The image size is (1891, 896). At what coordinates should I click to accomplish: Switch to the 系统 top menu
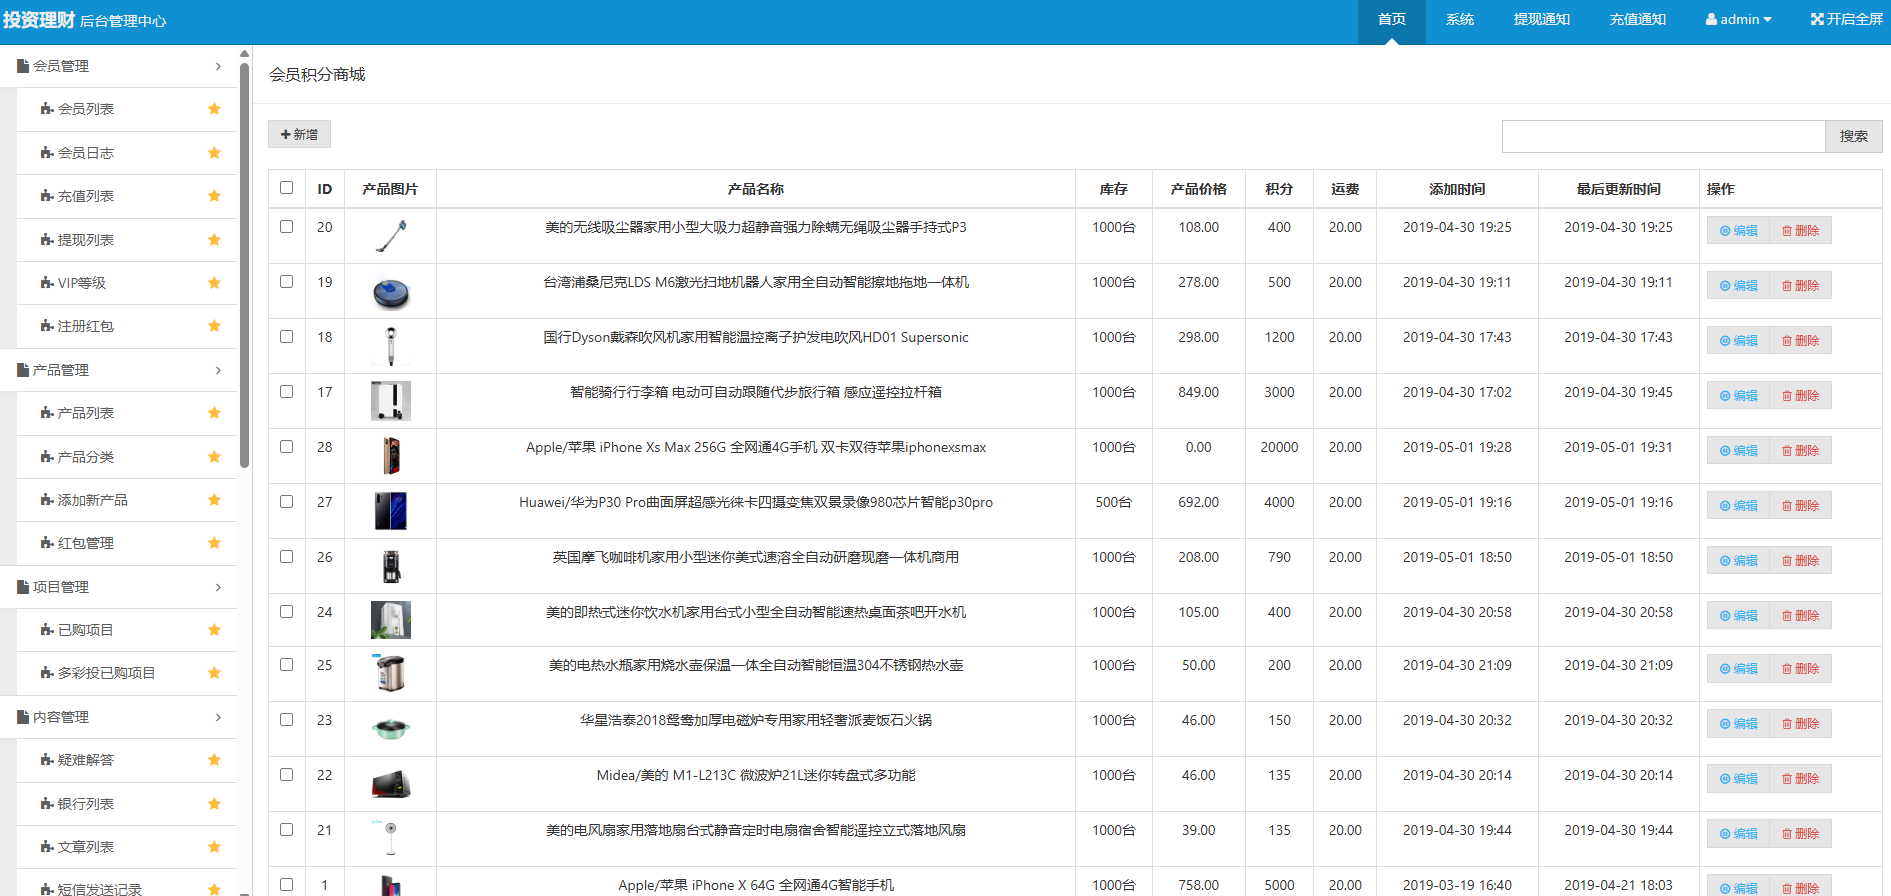click(1459, 19)
